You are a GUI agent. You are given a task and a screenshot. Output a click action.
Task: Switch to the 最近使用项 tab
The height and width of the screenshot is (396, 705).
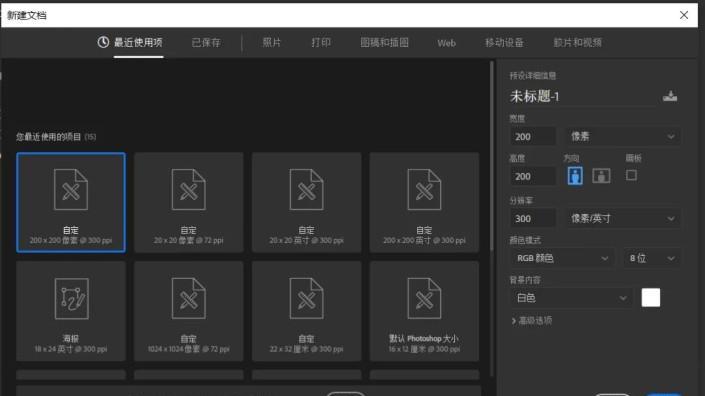(x=138, y=43)
